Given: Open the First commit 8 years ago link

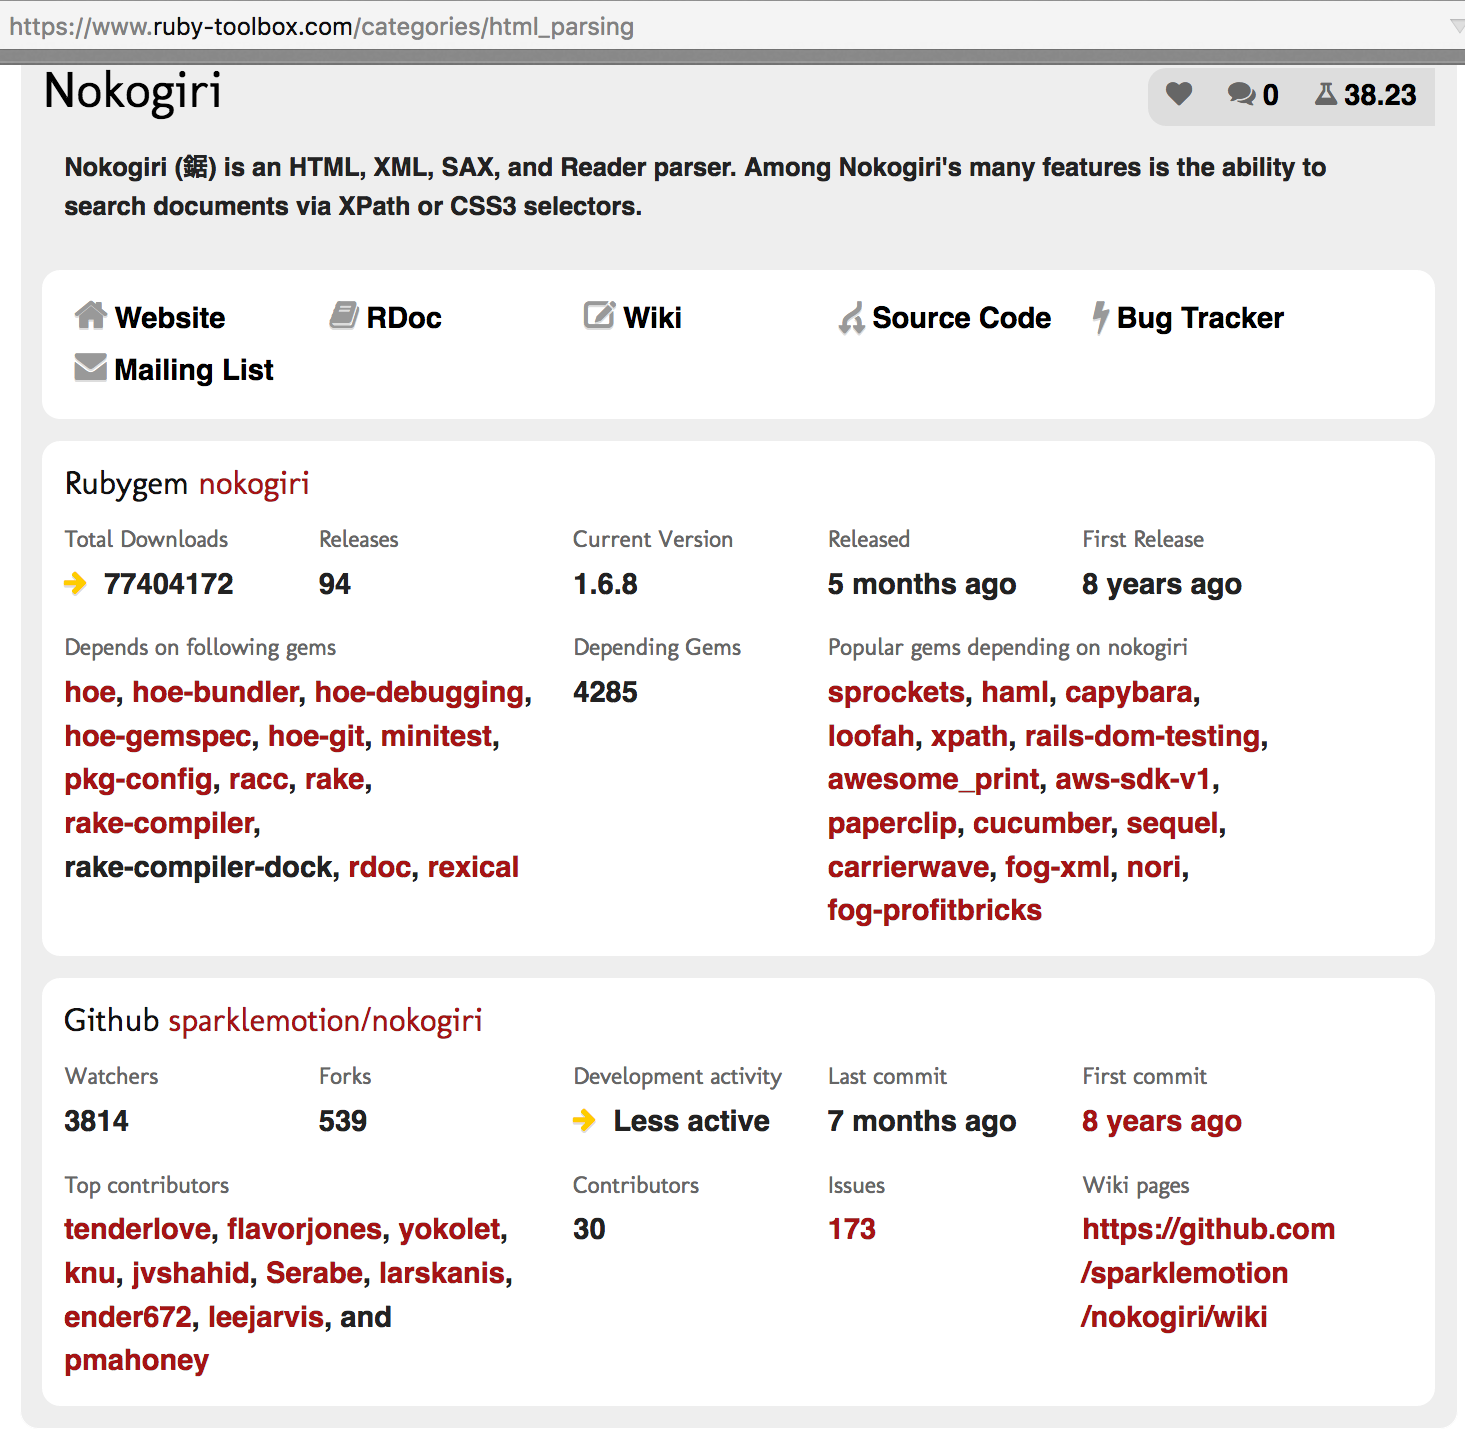Looking at the screenshot, I should click(x=1161, y=1122).
